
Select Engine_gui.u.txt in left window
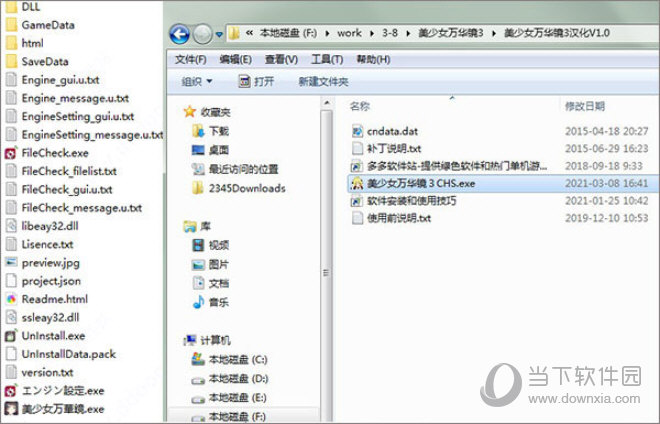[x=53, y=80]
